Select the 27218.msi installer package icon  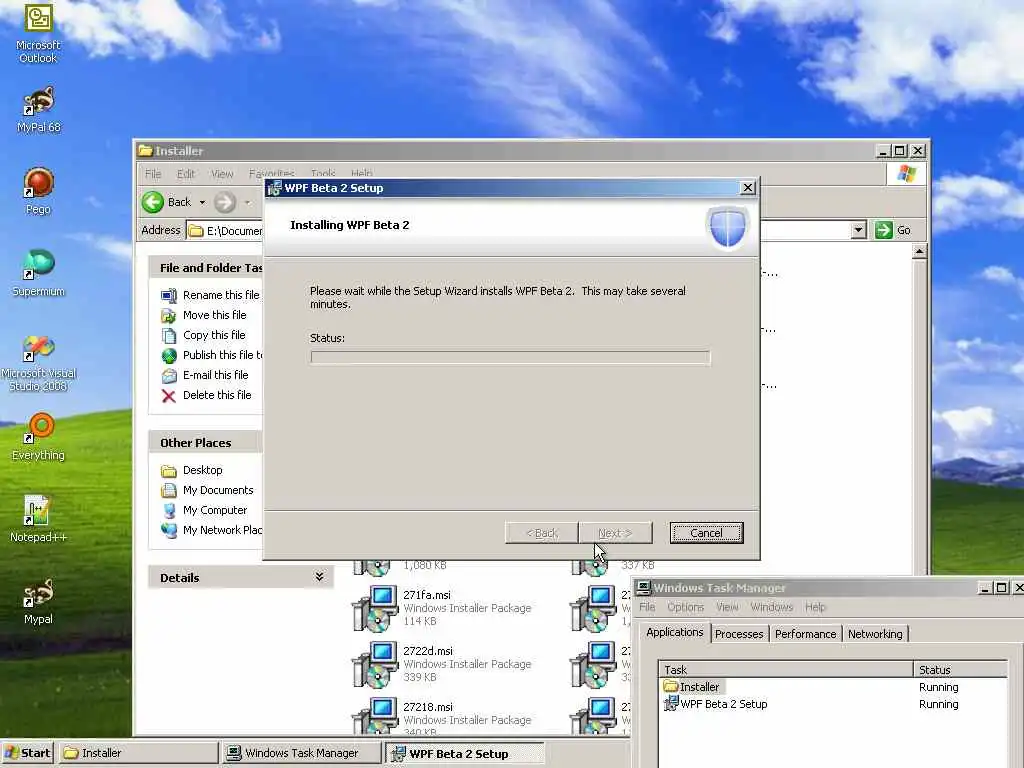click(376, 716)
